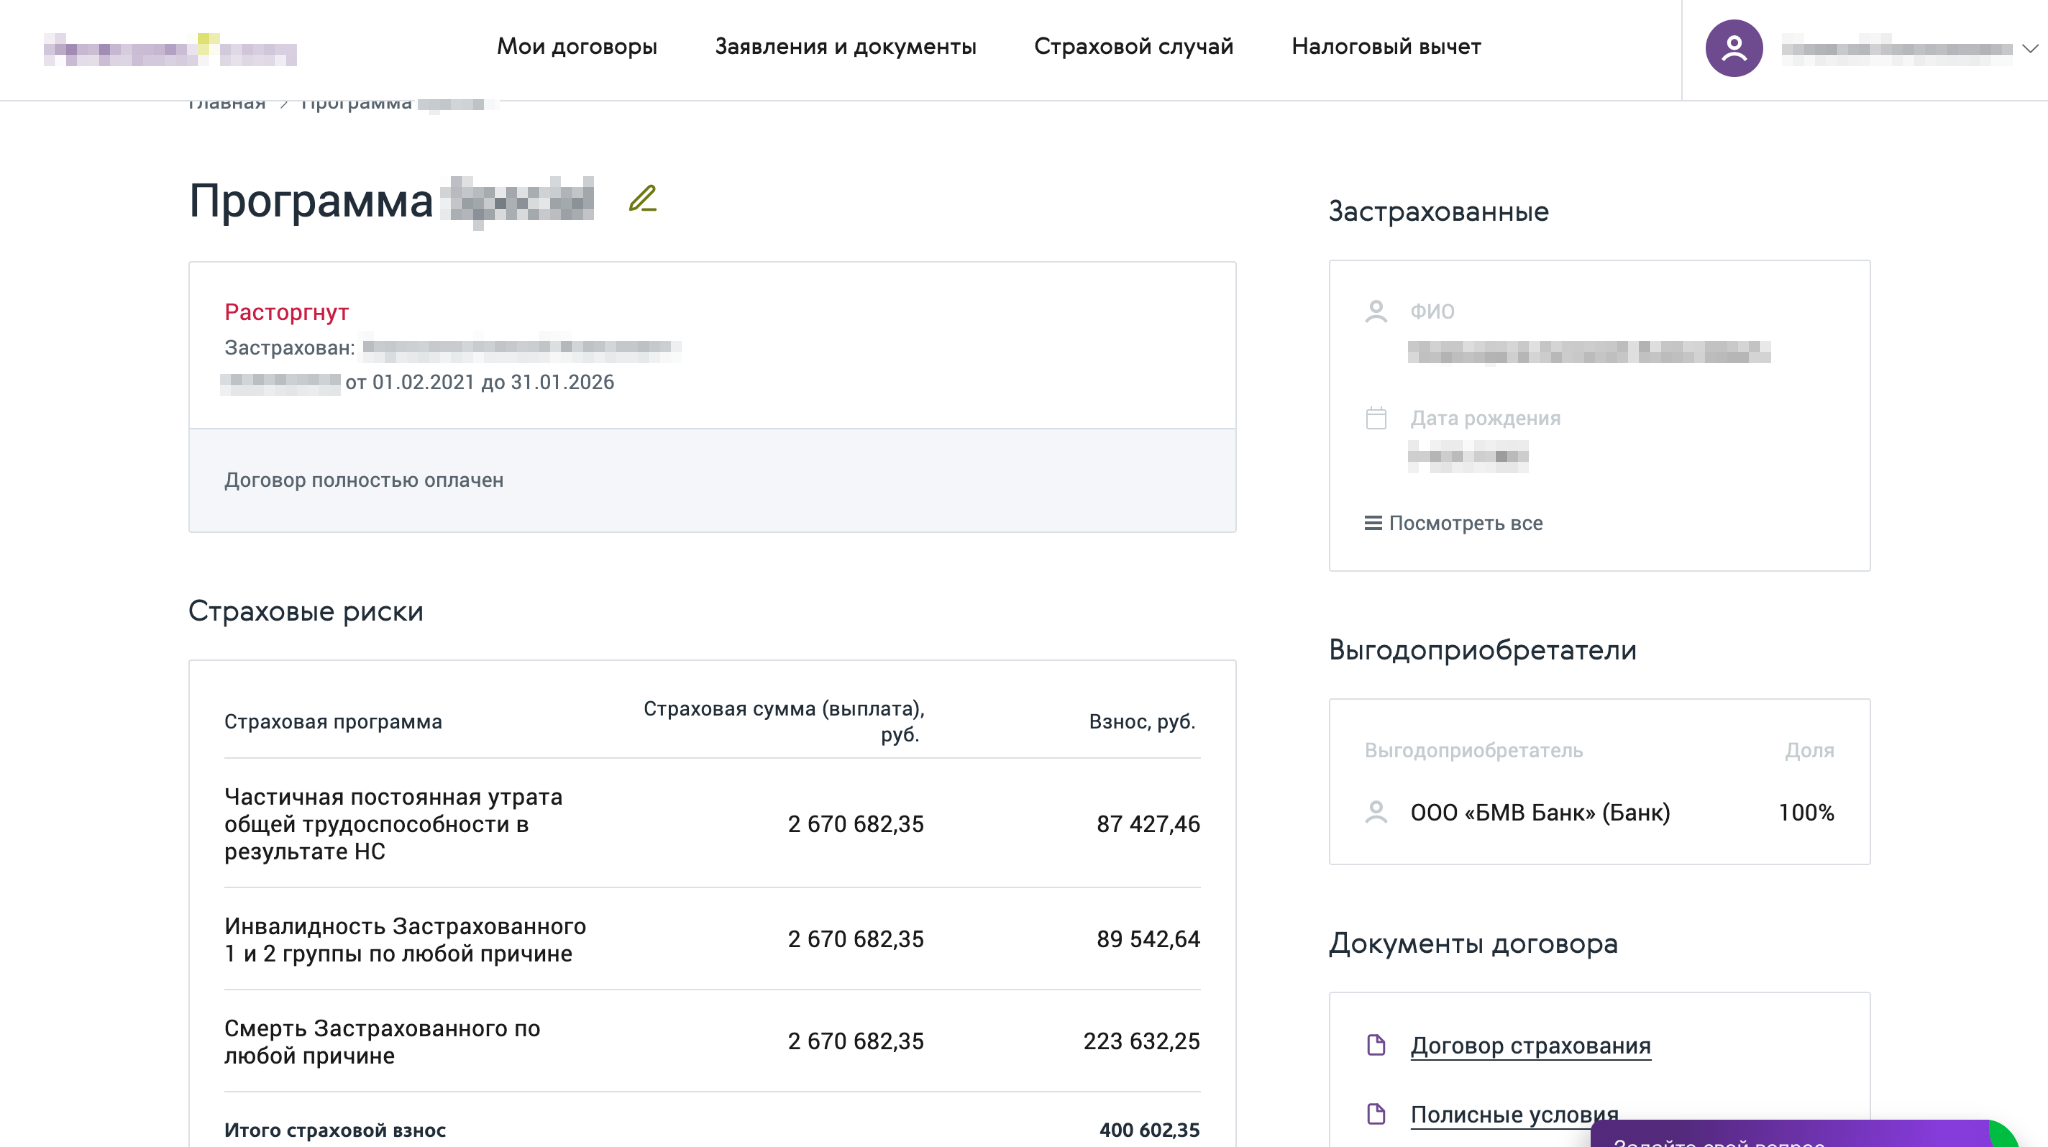The width and height of the screenshot is (2048, 1147).
Task: Go to Заявления и документы
Action: click(845, 46)
